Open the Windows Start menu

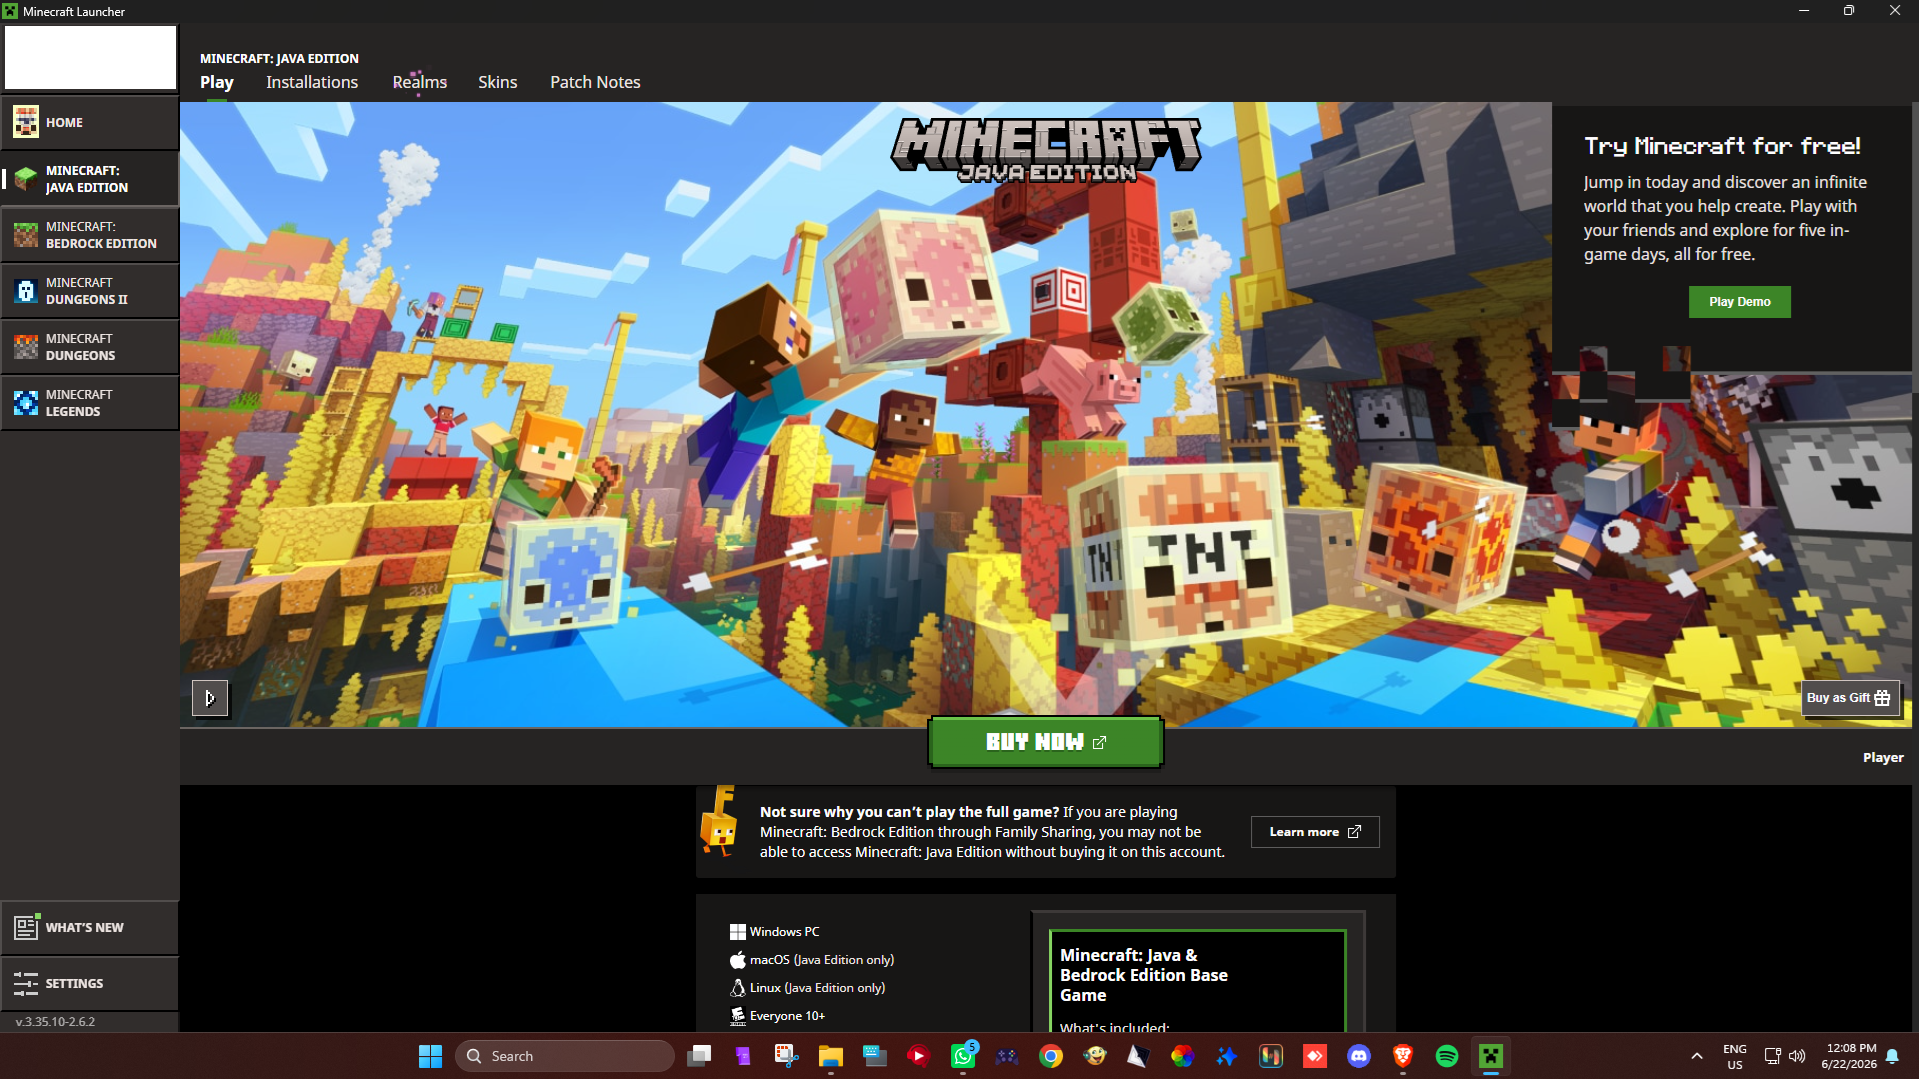[x=431, y=1056]
